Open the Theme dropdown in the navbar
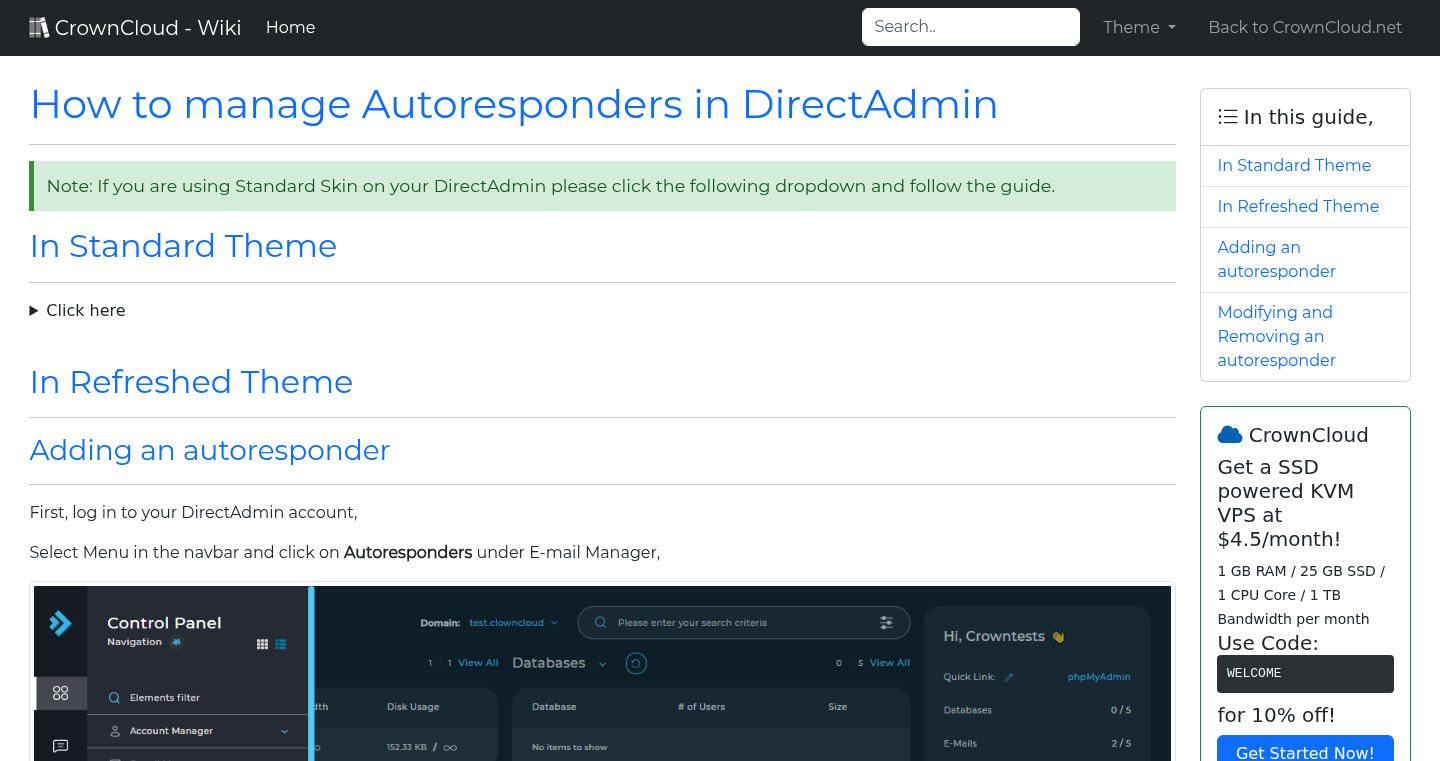The height and width of the screenshot is (761, 1440). pos(1138,27)
